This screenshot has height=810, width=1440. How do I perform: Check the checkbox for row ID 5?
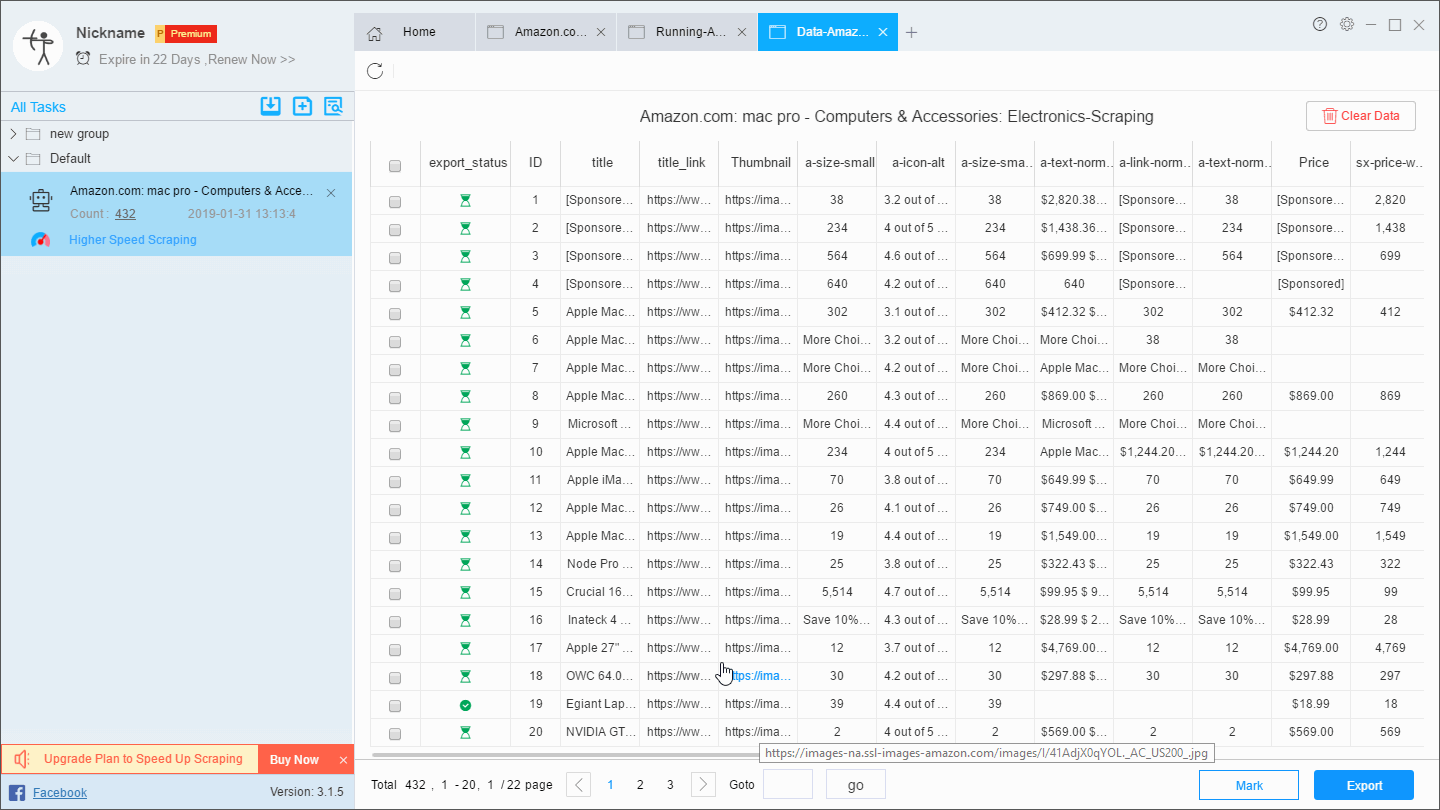[x=395, y=314]
